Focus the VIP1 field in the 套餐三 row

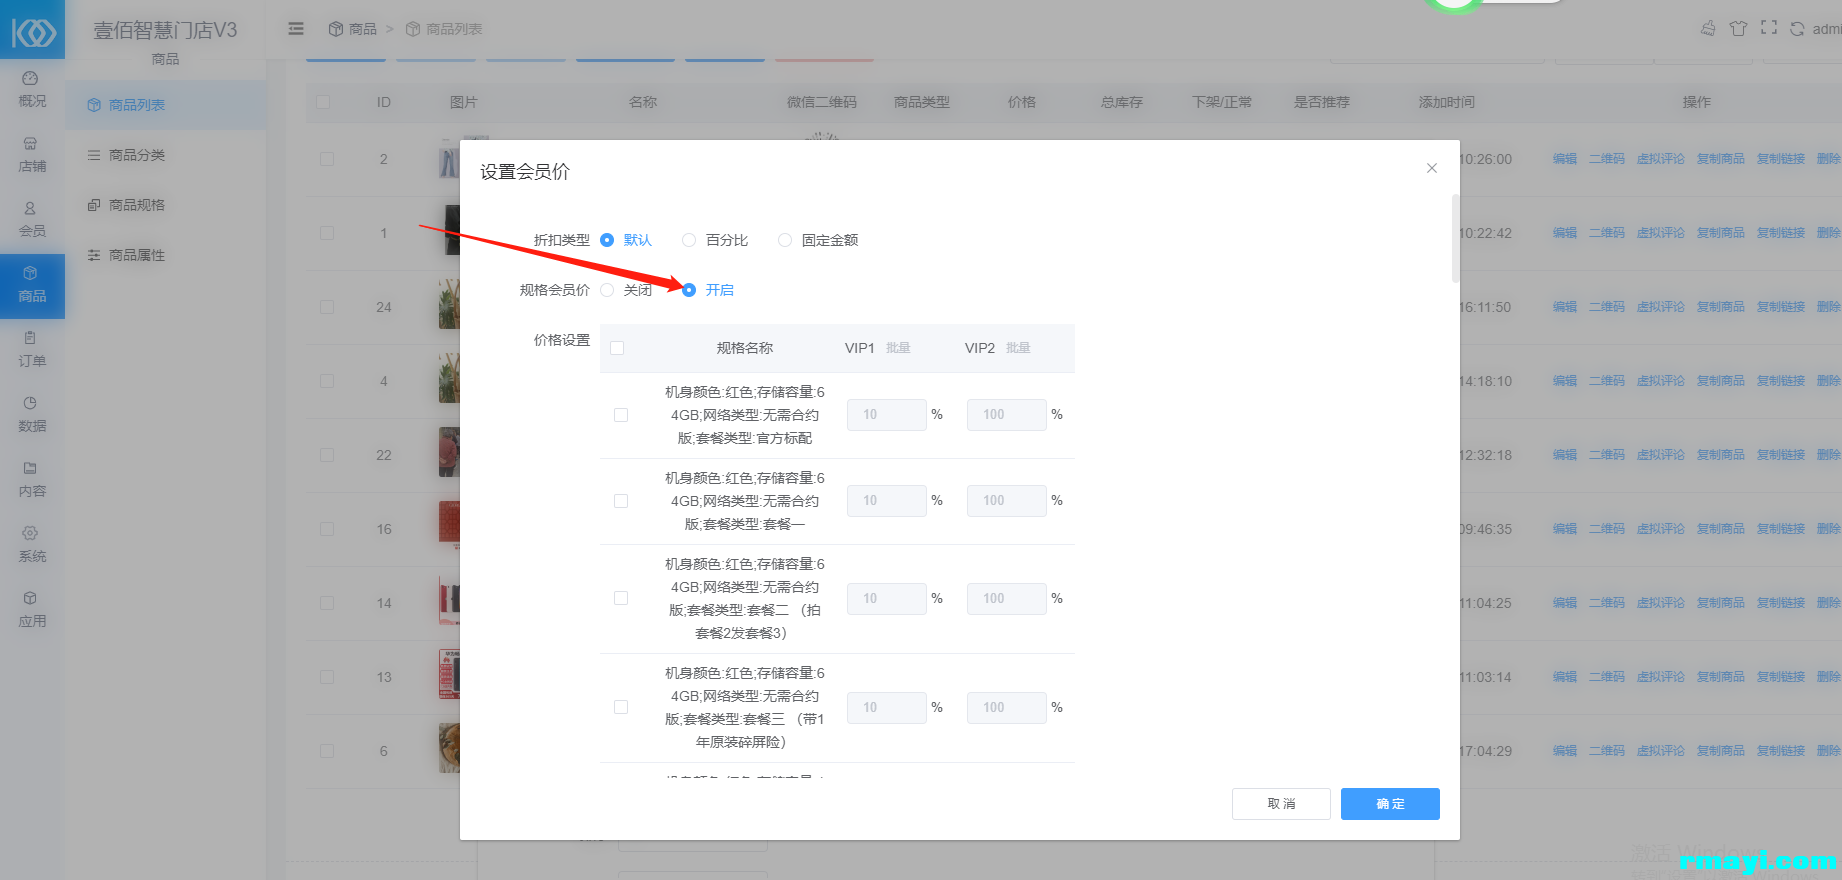[887, 707]
